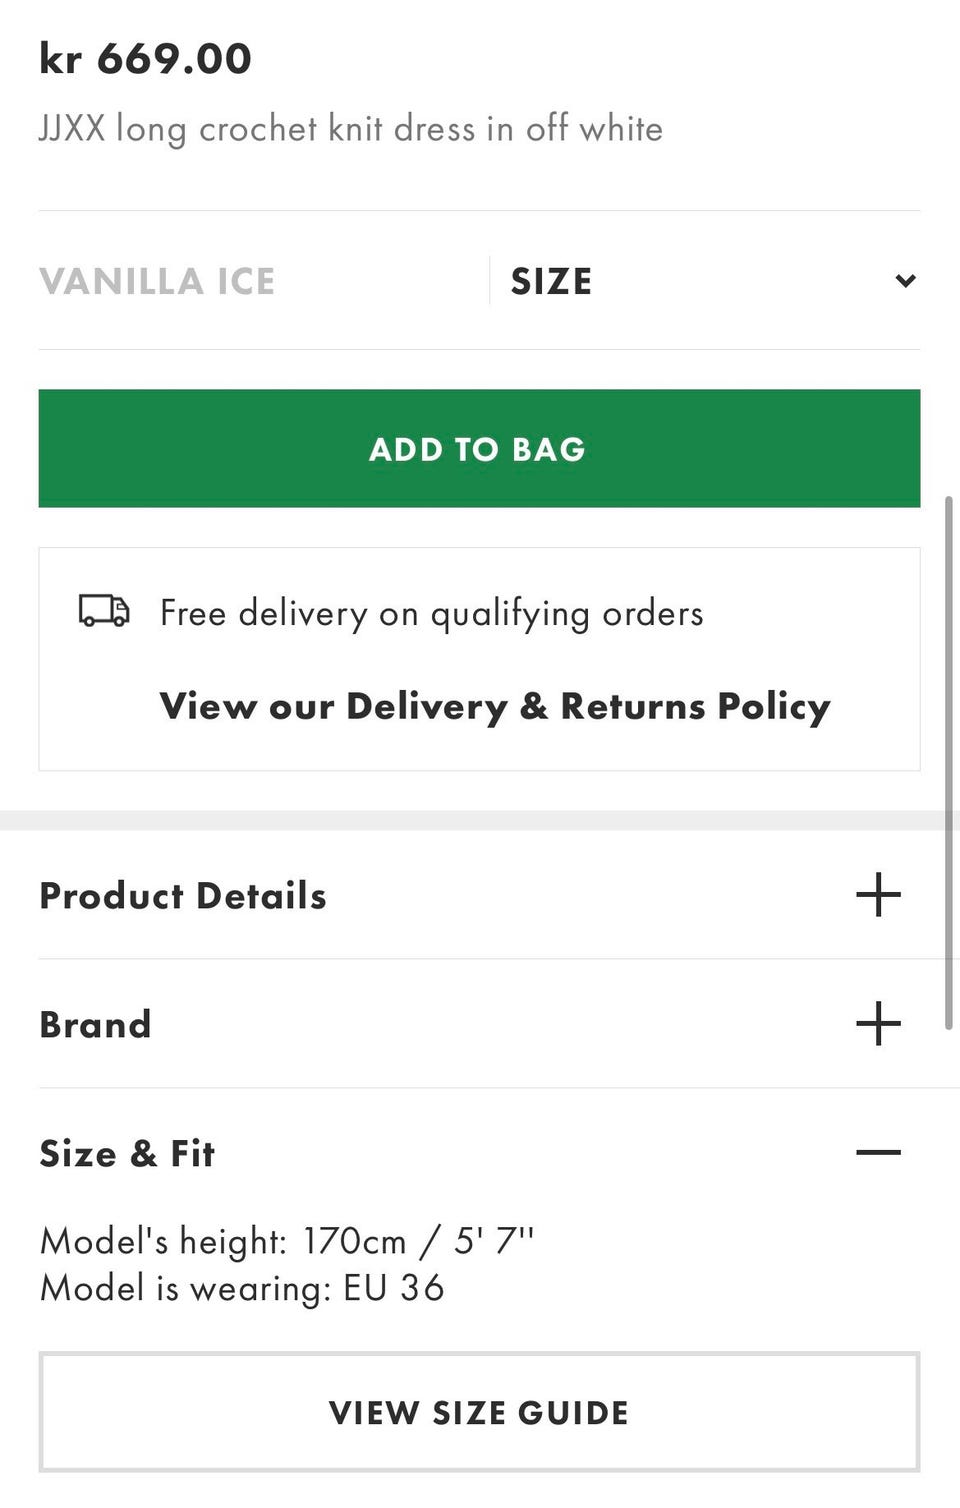Expand the Brand section plus icon

pyautogui.click(x=878, y=1023)
